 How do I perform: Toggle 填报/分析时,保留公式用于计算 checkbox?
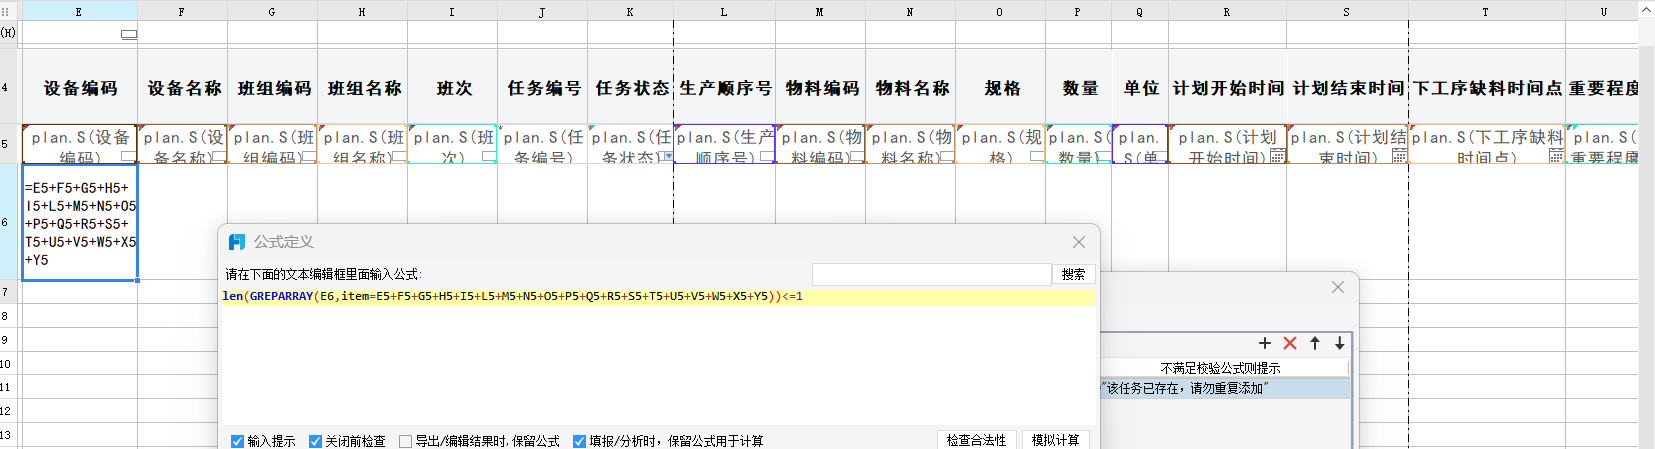click(x=579, y=441)
